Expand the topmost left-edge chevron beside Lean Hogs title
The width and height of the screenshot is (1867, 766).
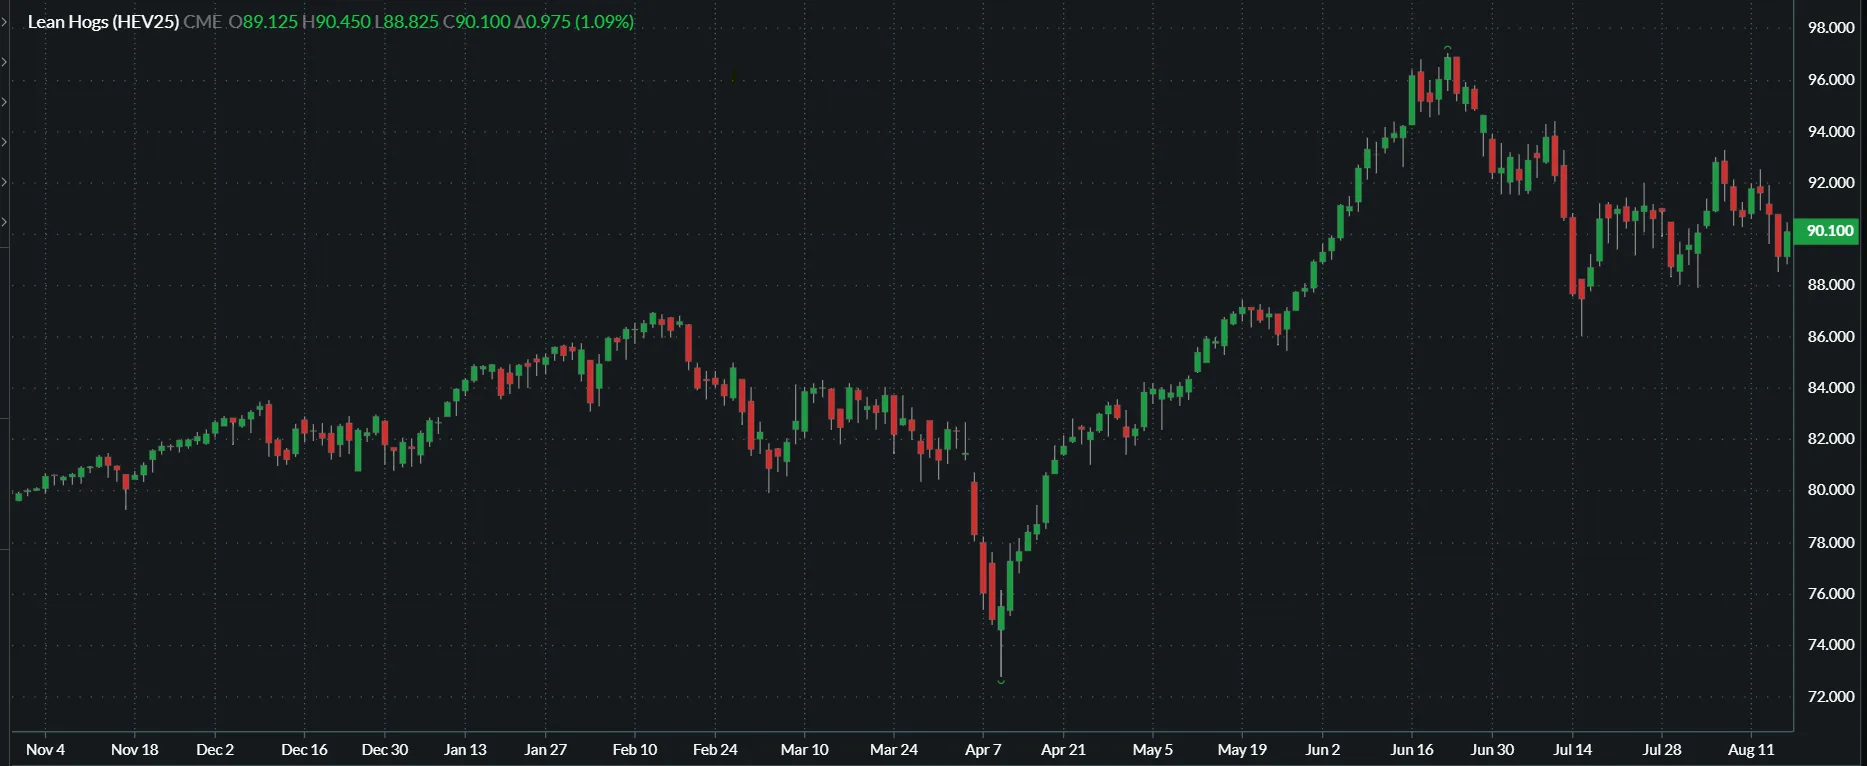pyautogui.click(x=4, y=22)
